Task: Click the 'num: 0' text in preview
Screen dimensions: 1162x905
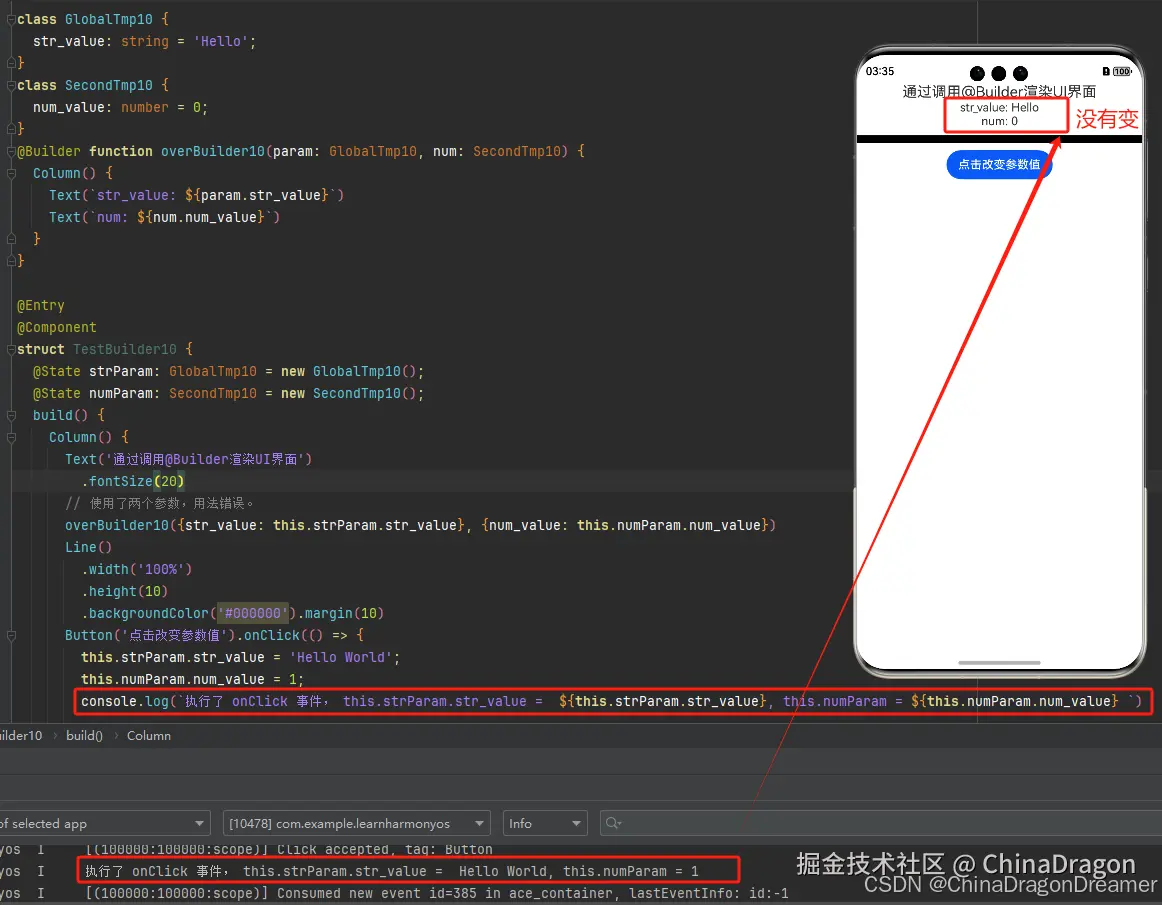Action: pos(999,121)
